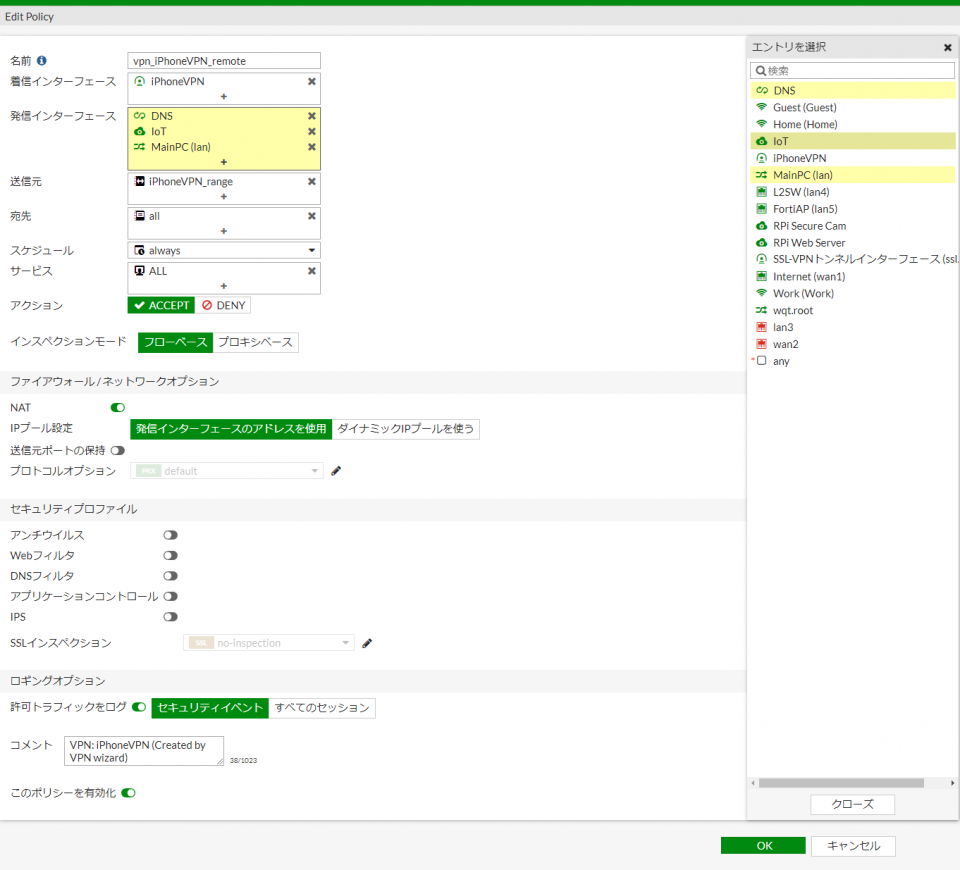Screen dimensions: 960x870
Task: Click the search magnifier icon in entry panel
Action: click(x=760, y=70)
